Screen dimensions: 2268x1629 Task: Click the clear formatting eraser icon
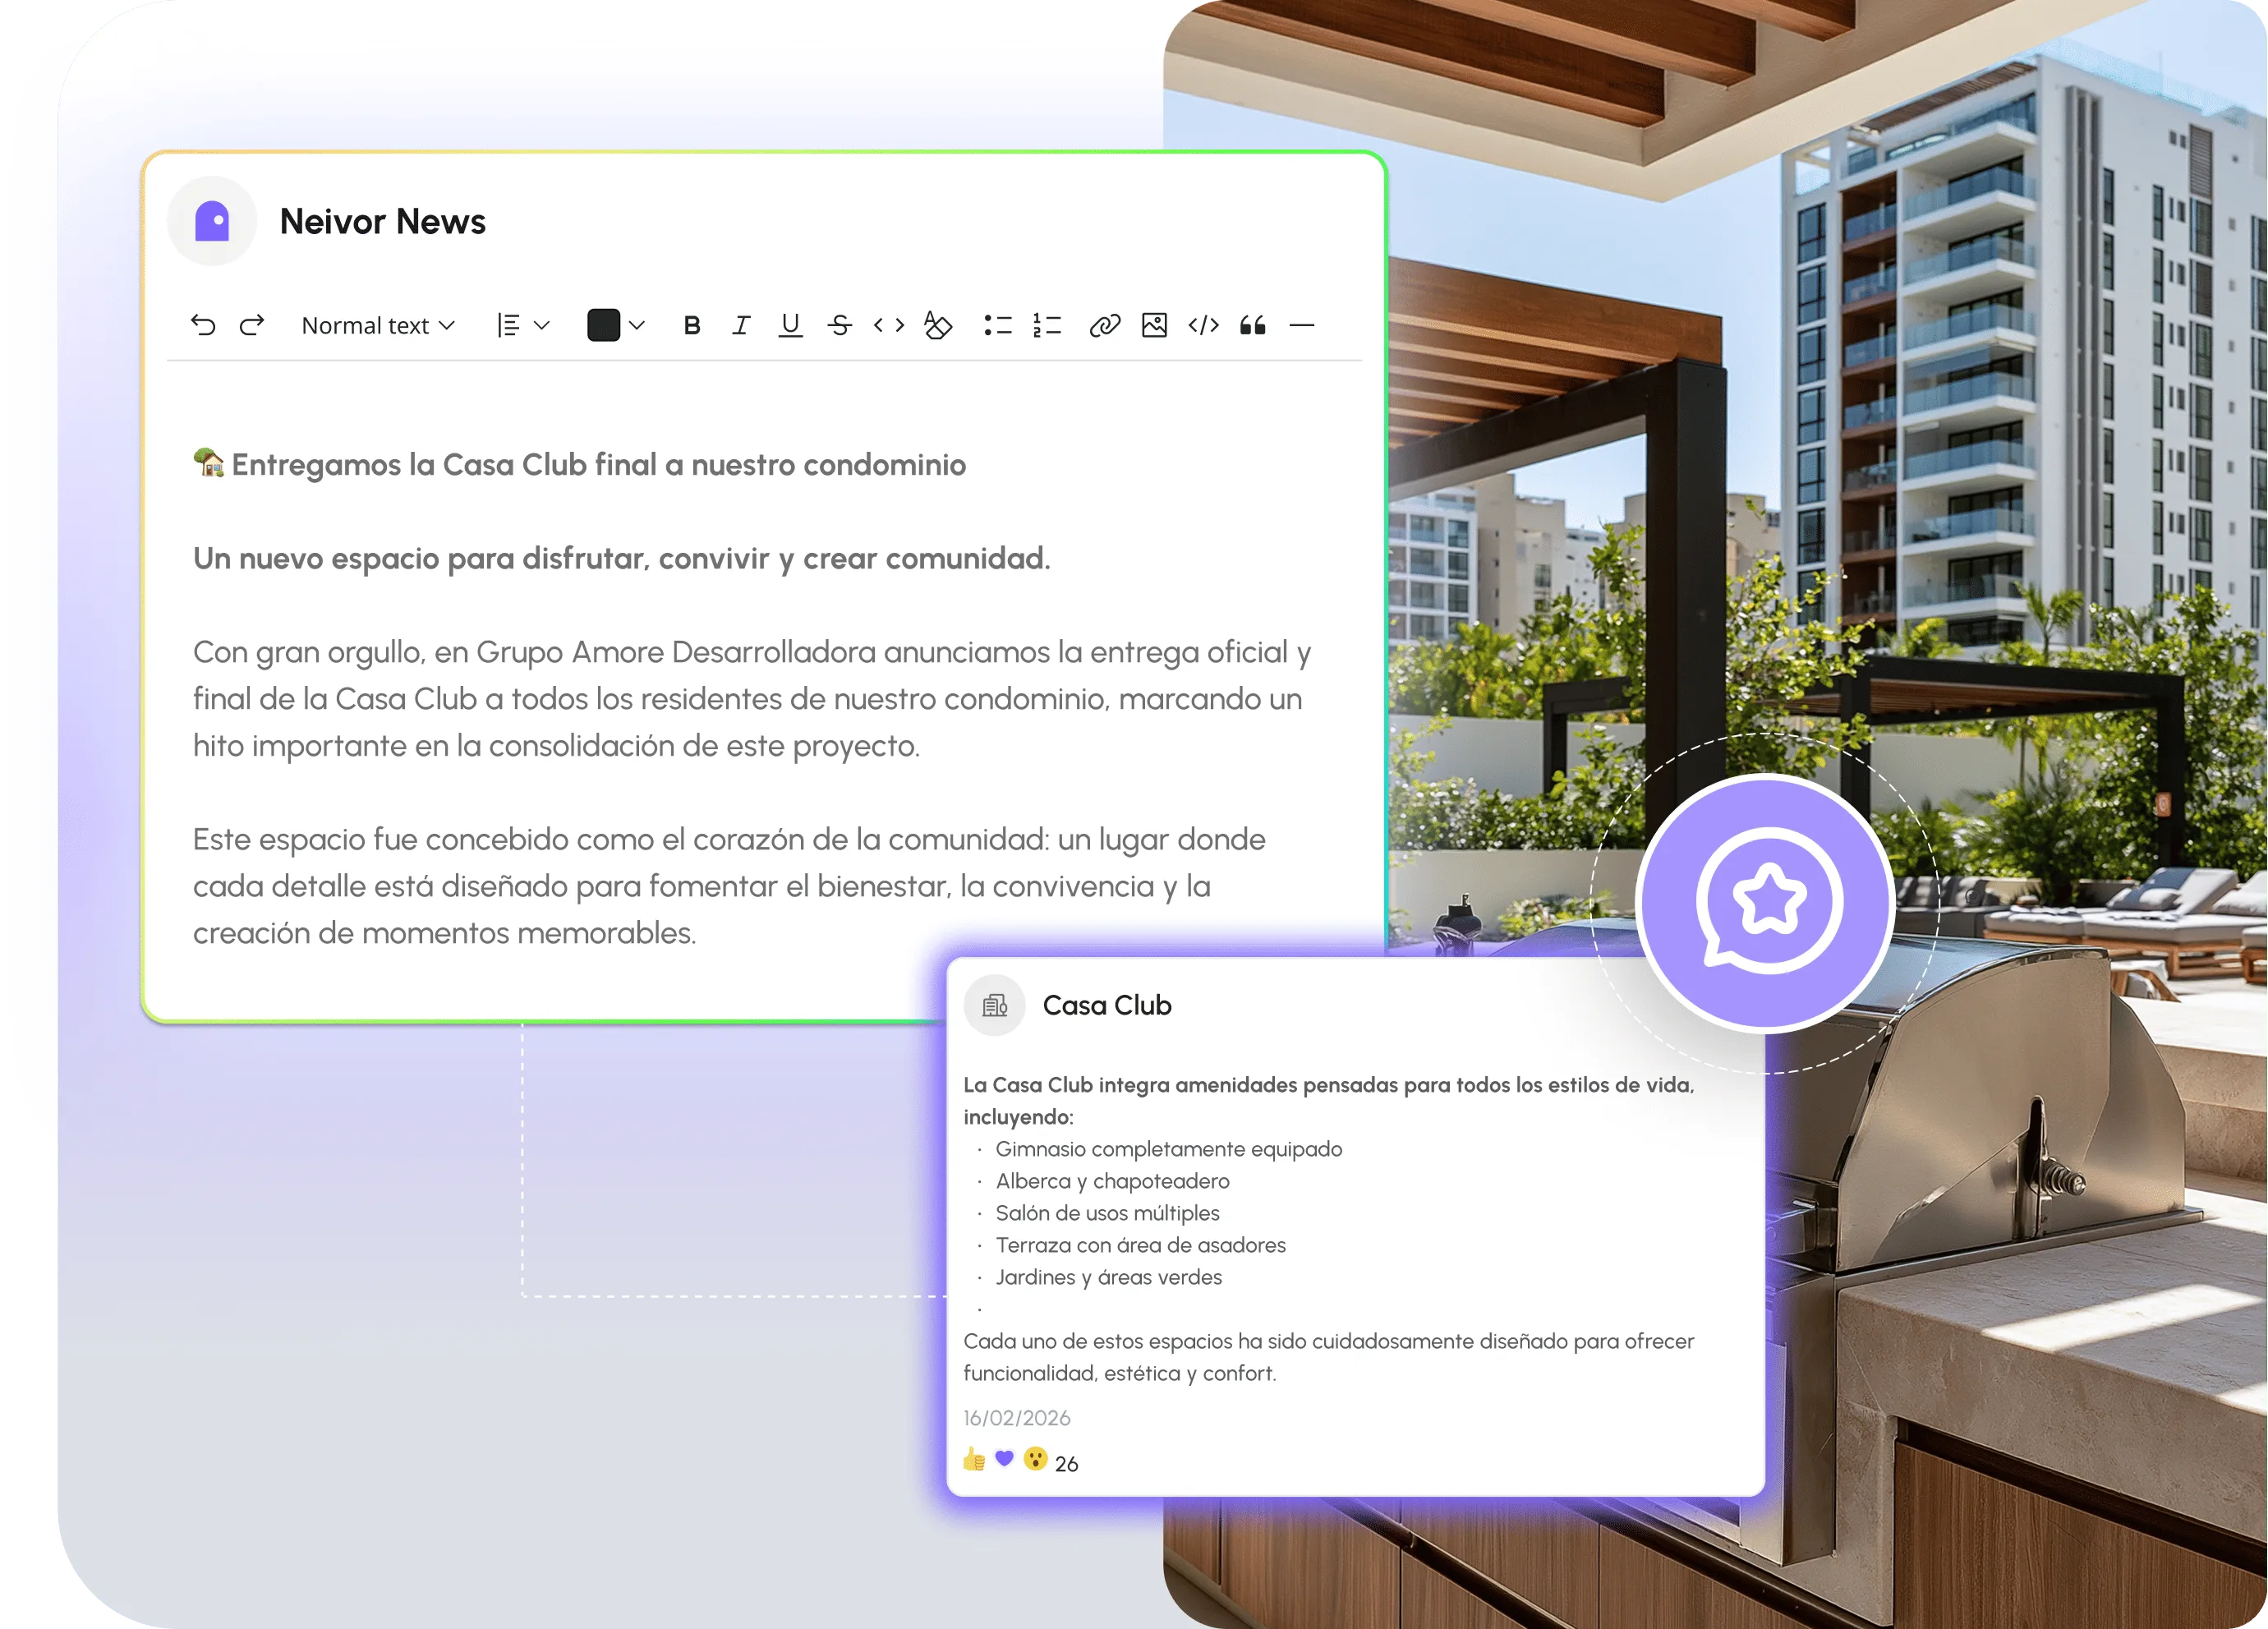938,325
